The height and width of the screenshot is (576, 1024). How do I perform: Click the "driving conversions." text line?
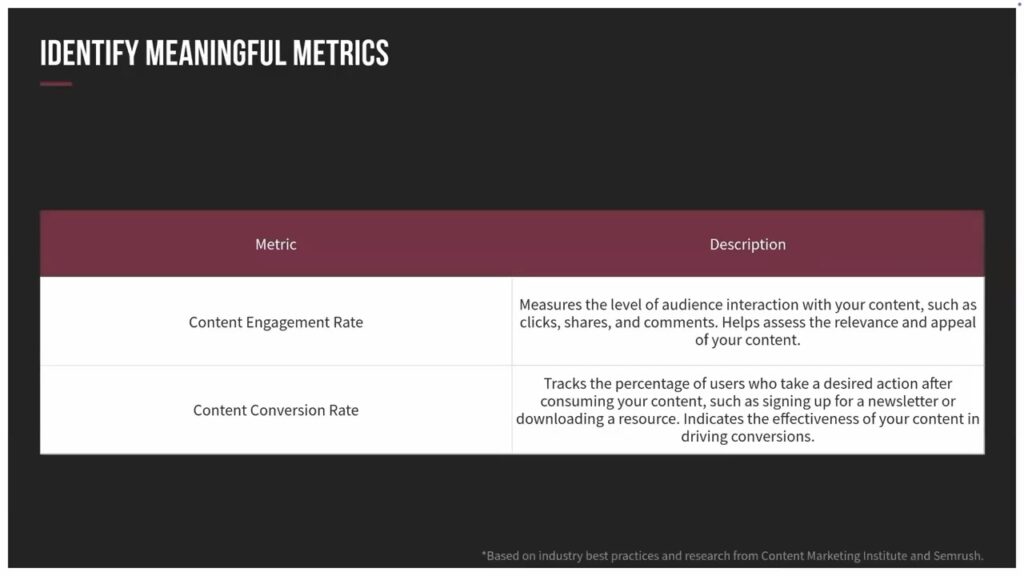[x=747, y=437]
